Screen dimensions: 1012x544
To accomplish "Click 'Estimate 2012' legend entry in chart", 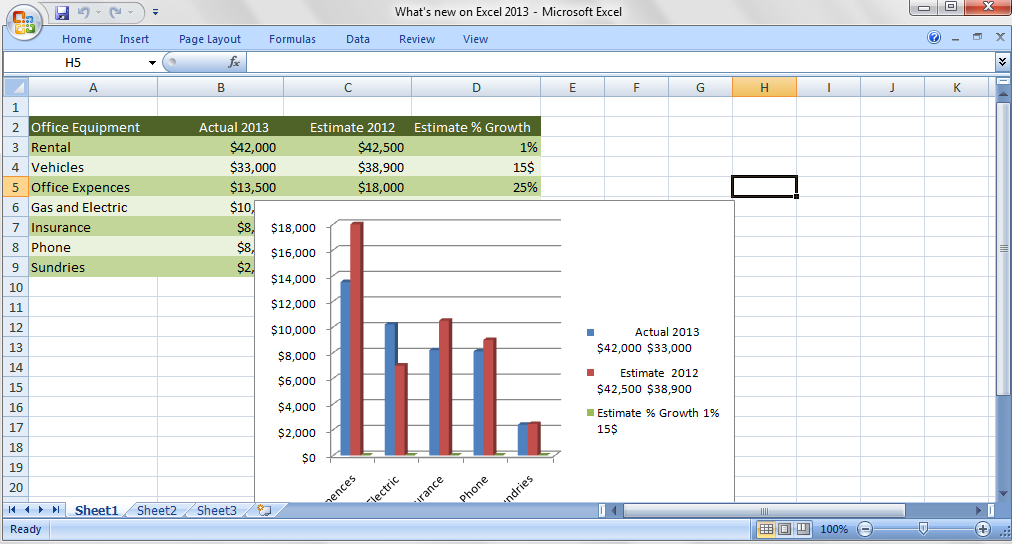I will point(643,381).
